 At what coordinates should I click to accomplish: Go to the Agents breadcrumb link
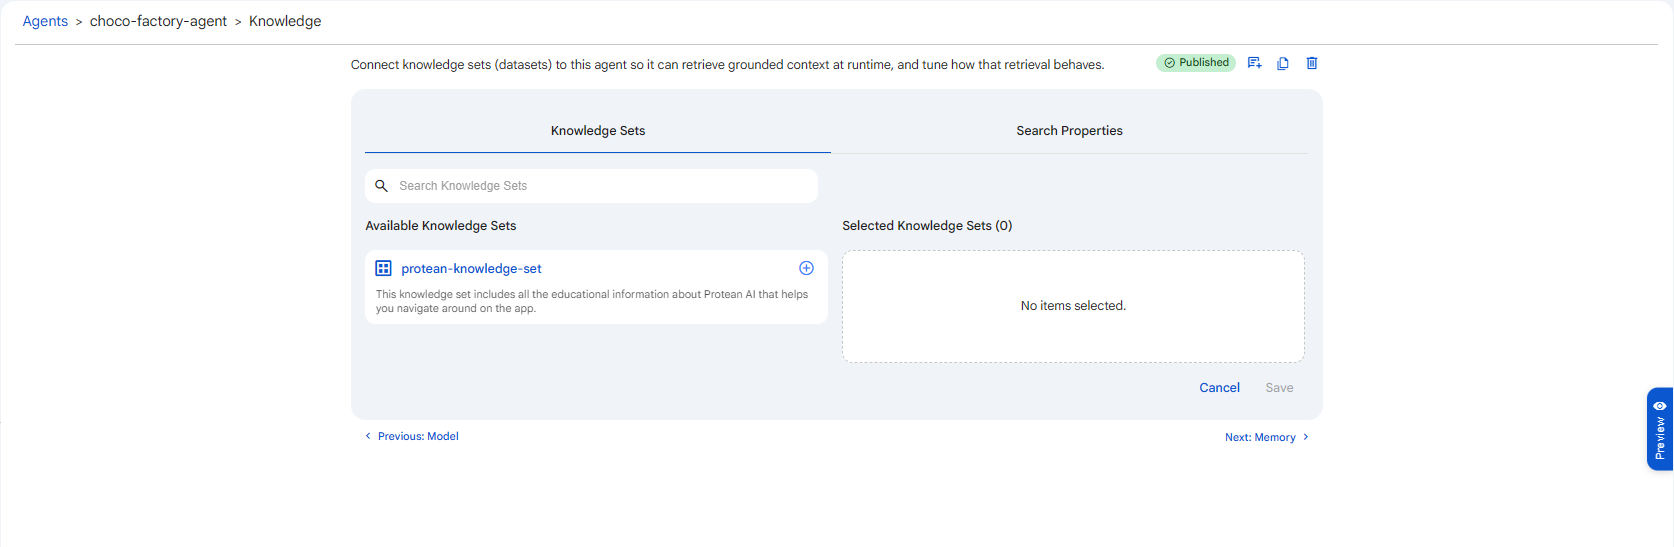pos(45,21)
